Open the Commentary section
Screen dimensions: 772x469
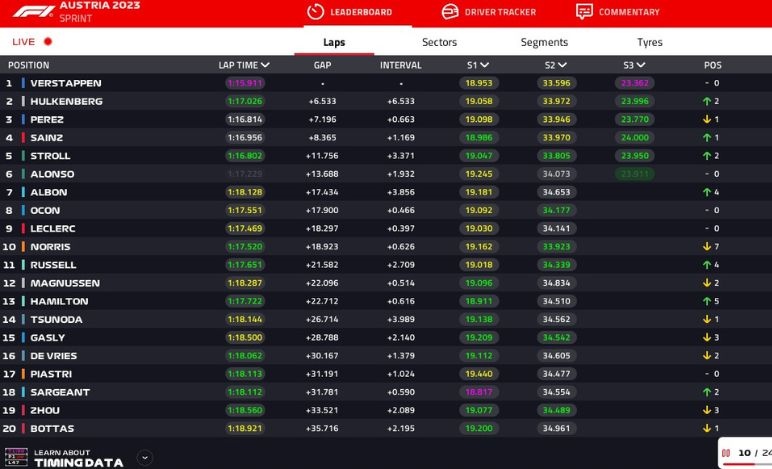[x=628, y=12]
